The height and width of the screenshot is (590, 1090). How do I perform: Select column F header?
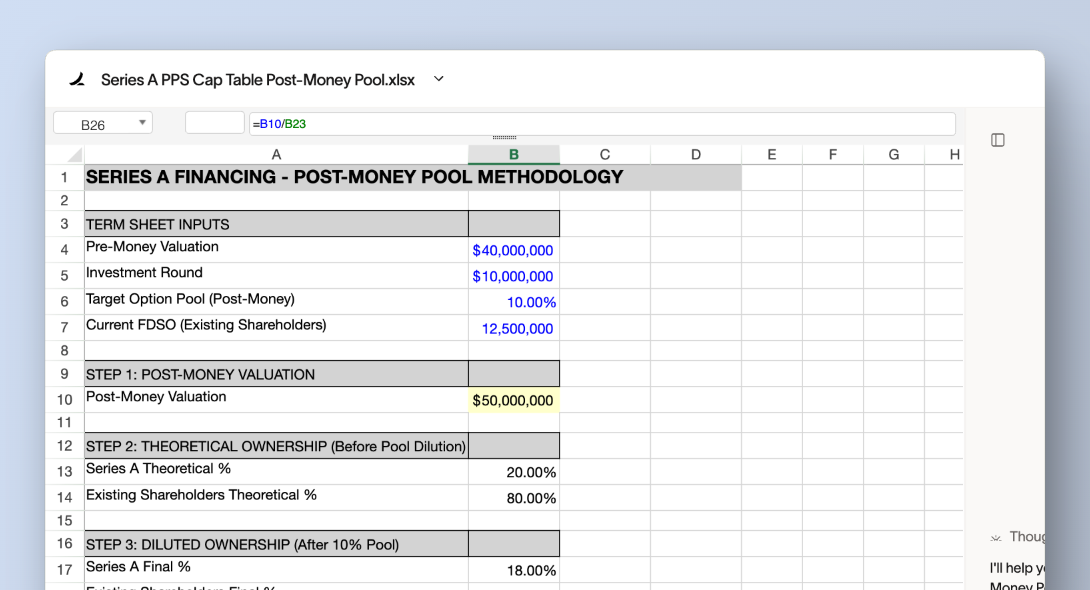coord(833,154)
